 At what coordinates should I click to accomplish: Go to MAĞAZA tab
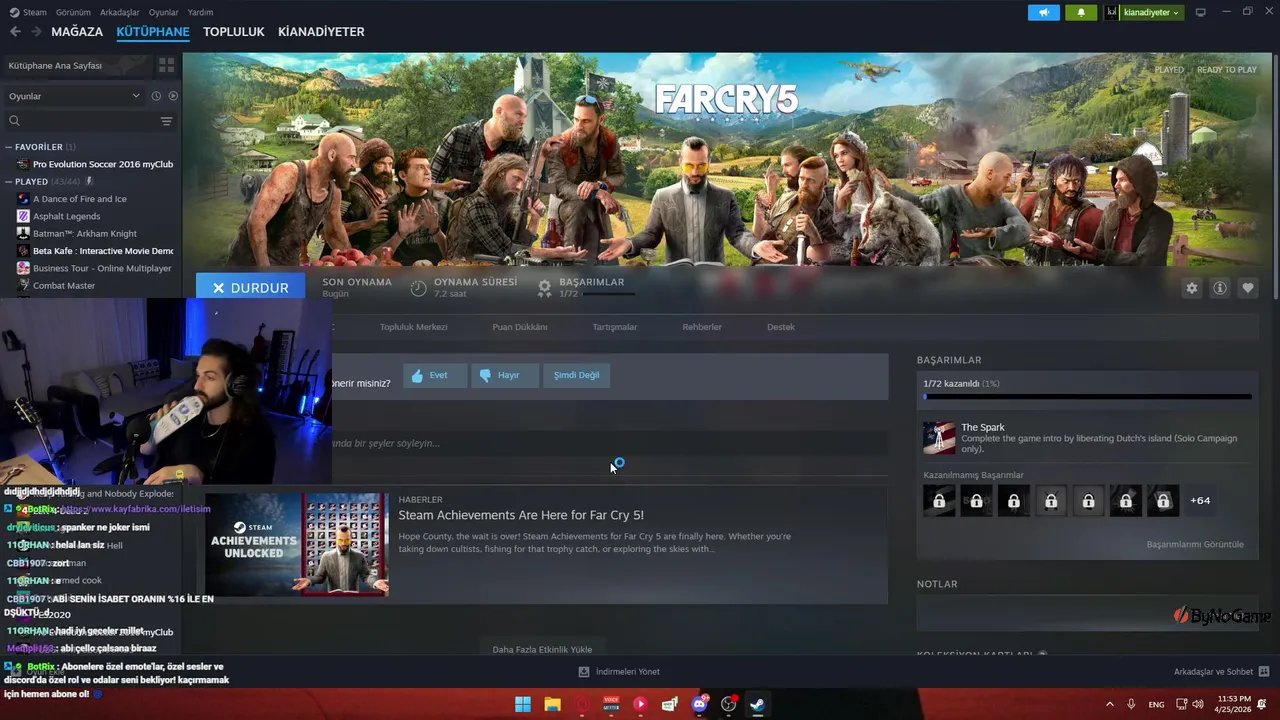point(77,32)
